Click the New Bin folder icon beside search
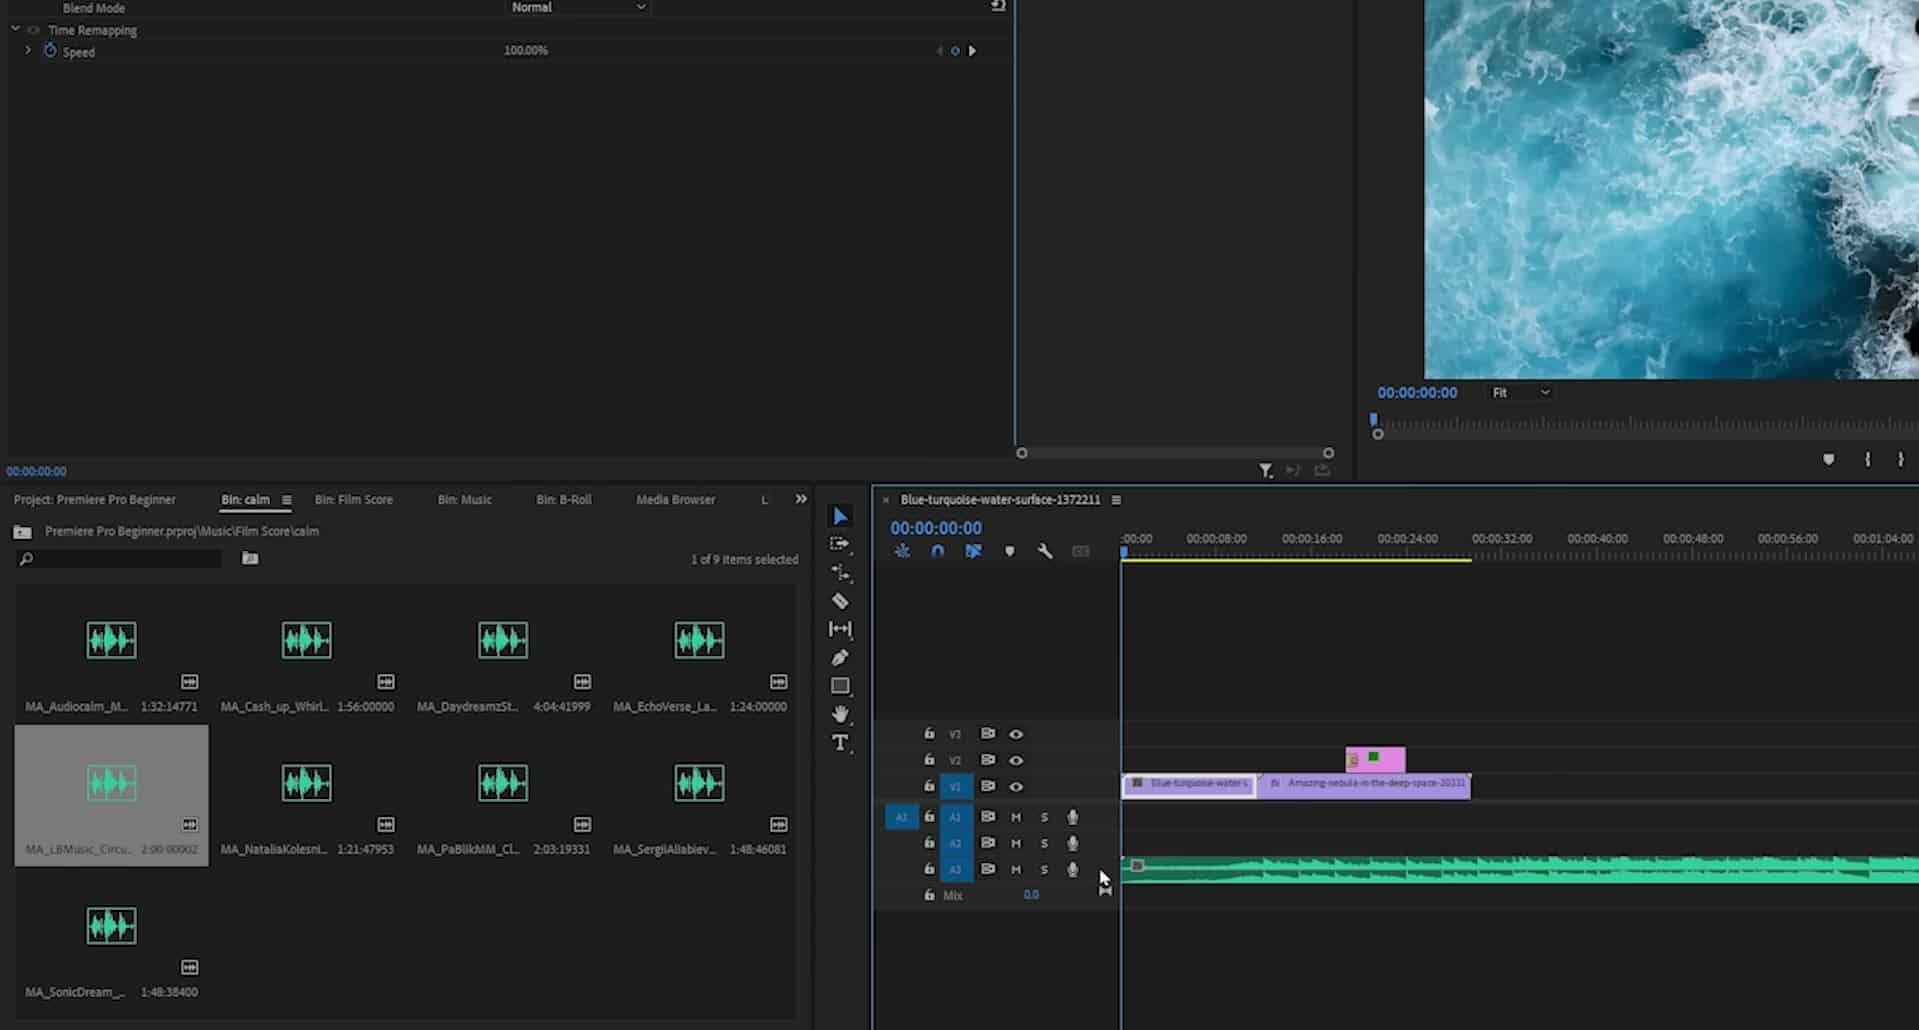1919x1030 pixels. 249,558
